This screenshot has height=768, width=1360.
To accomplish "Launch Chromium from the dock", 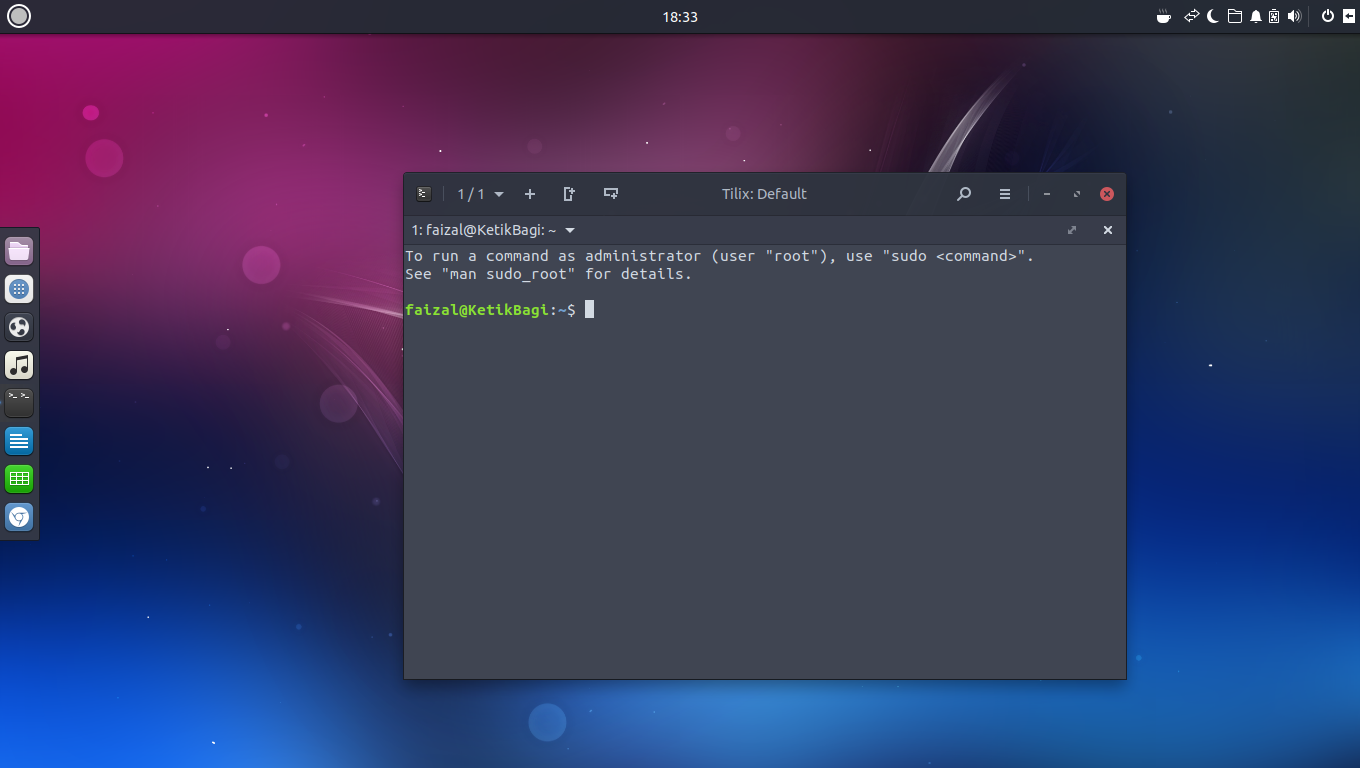I will click(19, 517).
